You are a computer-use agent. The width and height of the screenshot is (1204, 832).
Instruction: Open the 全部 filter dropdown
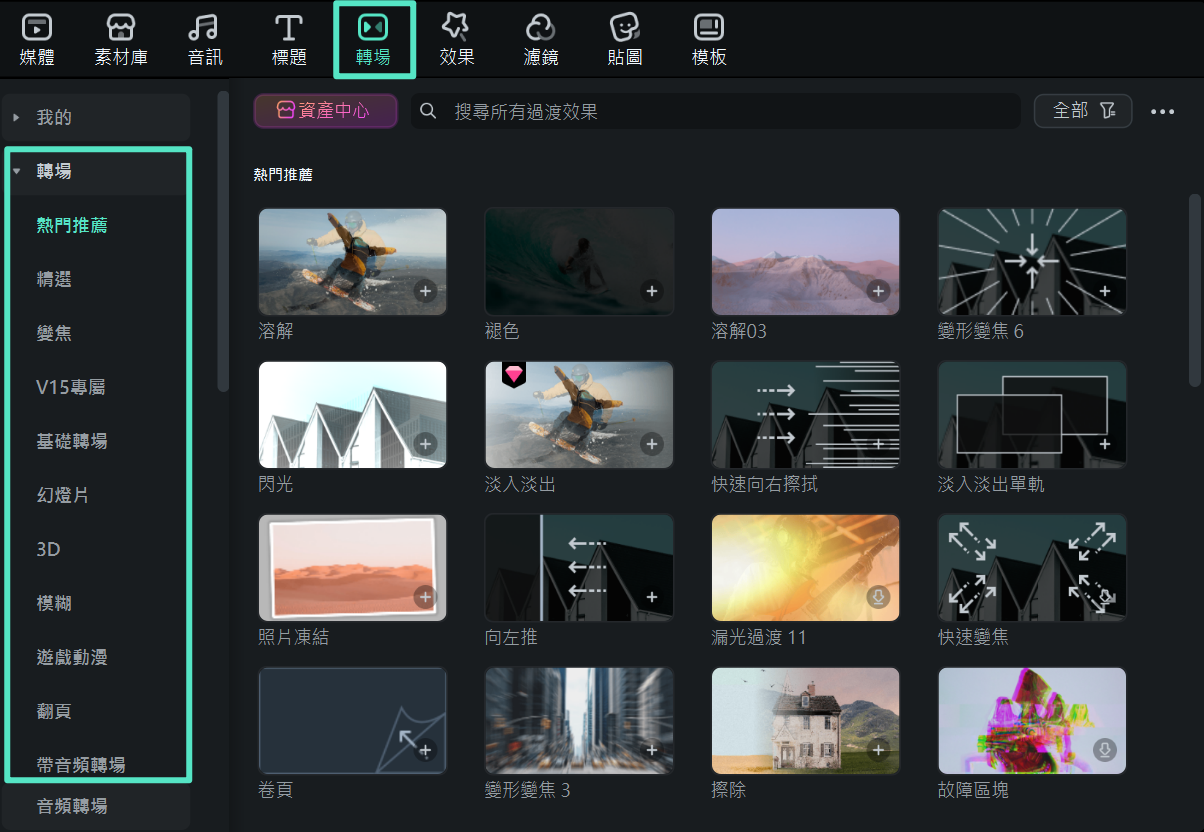(1083, 111)
